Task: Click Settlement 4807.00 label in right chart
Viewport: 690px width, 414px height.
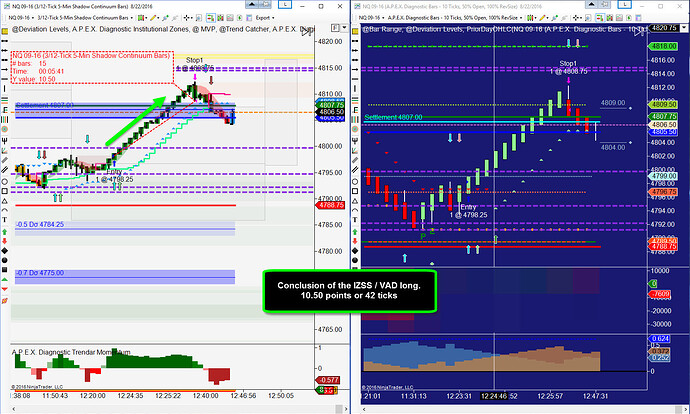Action: click(393, 117)
